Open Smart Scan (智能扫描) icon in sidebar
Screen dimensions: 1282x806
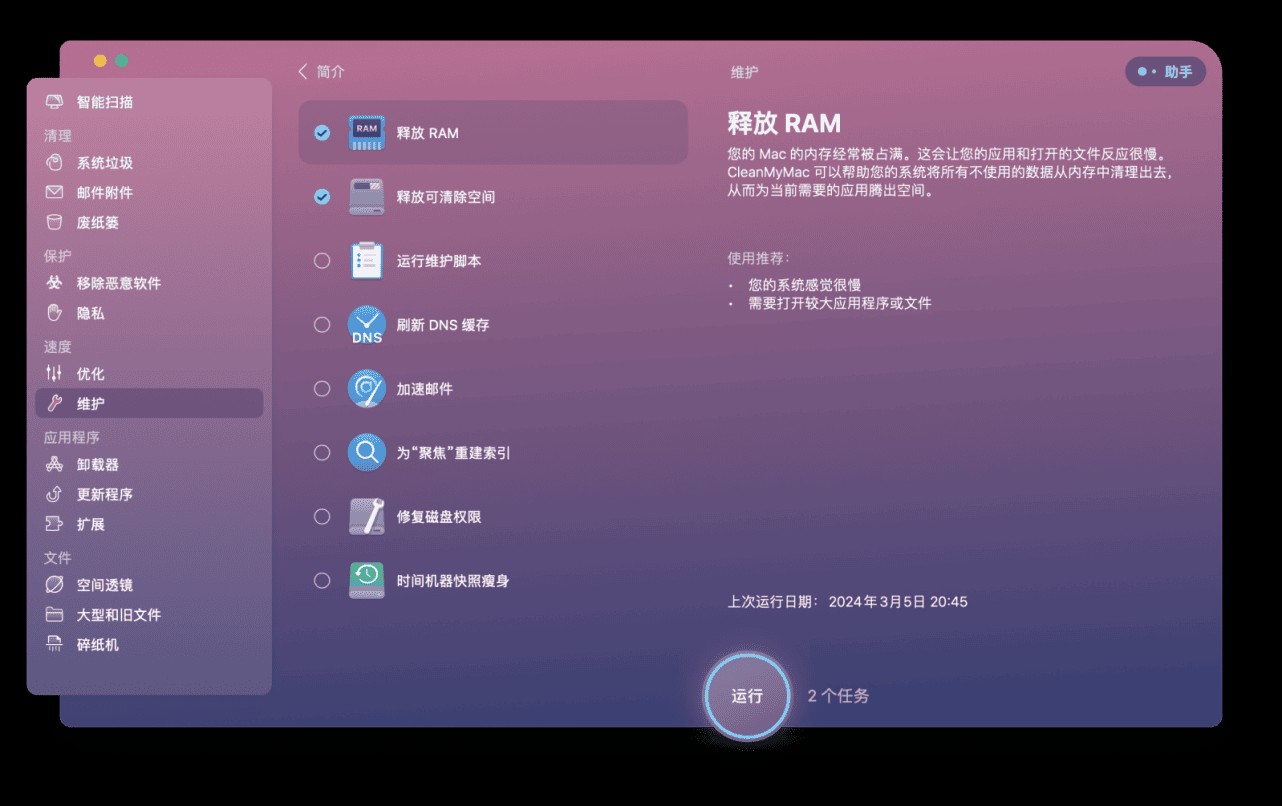[x=55, y=102]
